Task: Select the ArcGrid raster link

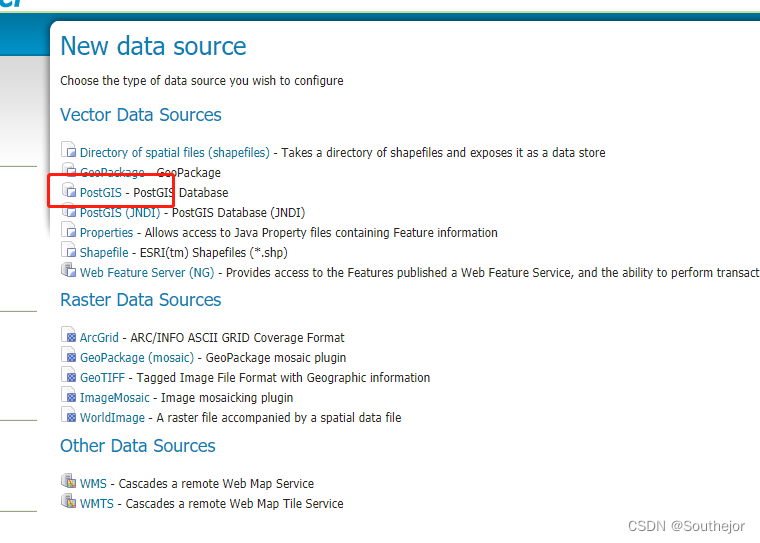Action: click(x=99, y=337)
